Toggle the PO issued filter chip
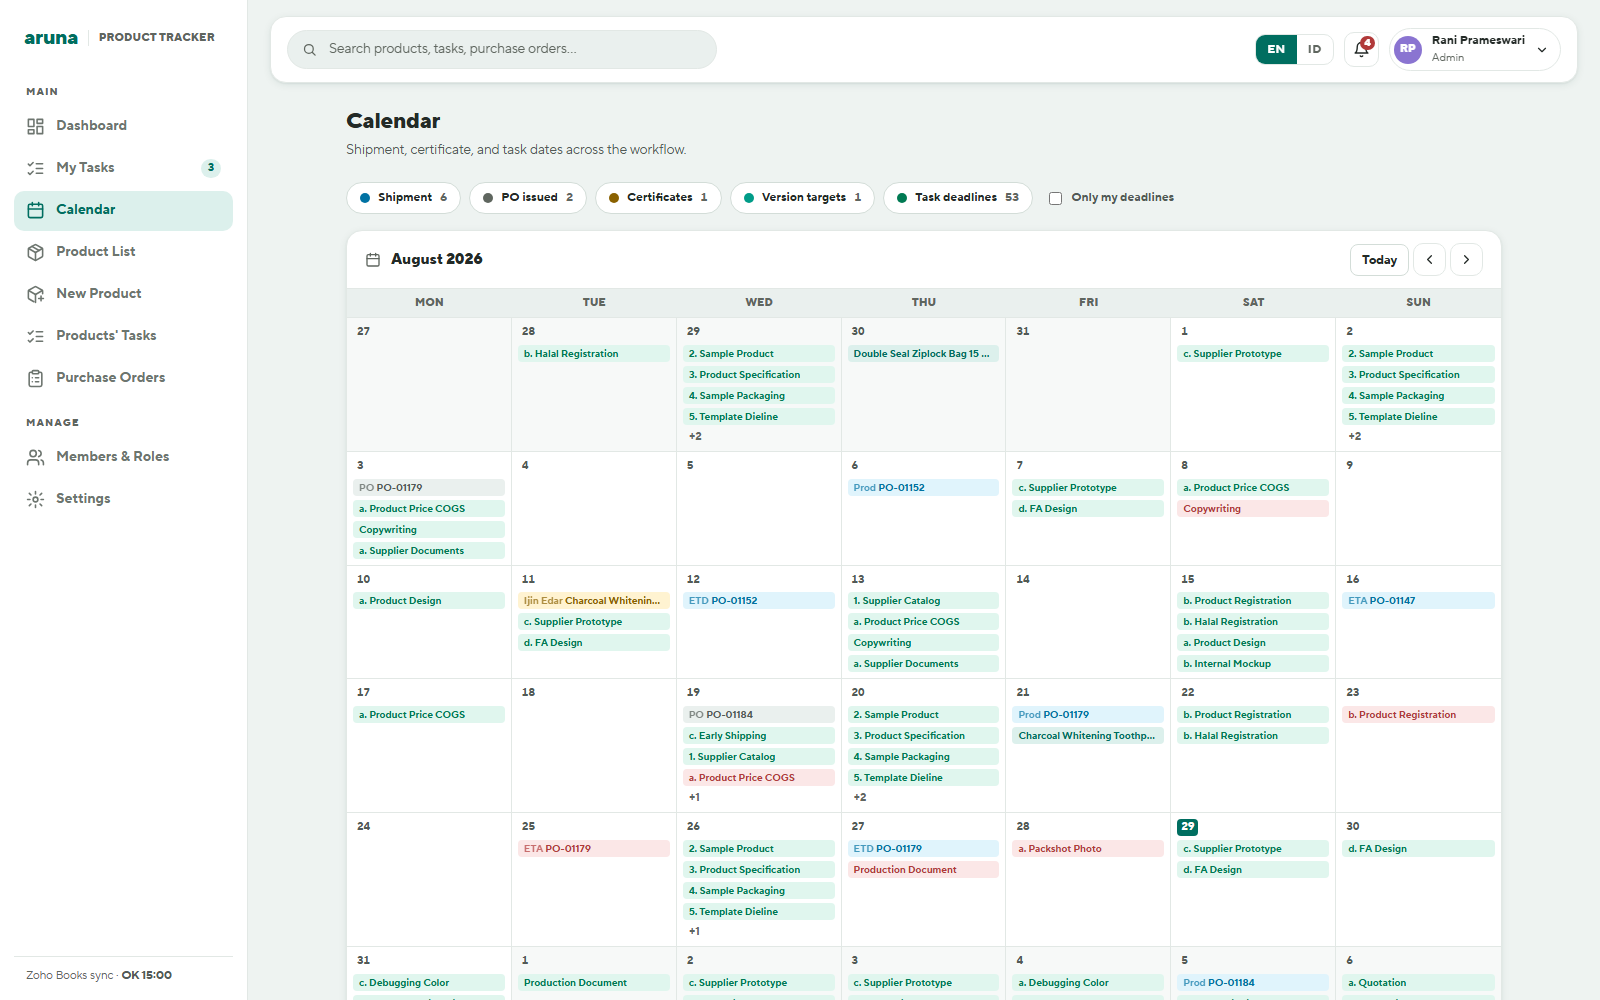1600x1000 pixels. pyautogui.click(x=528, y=198)
